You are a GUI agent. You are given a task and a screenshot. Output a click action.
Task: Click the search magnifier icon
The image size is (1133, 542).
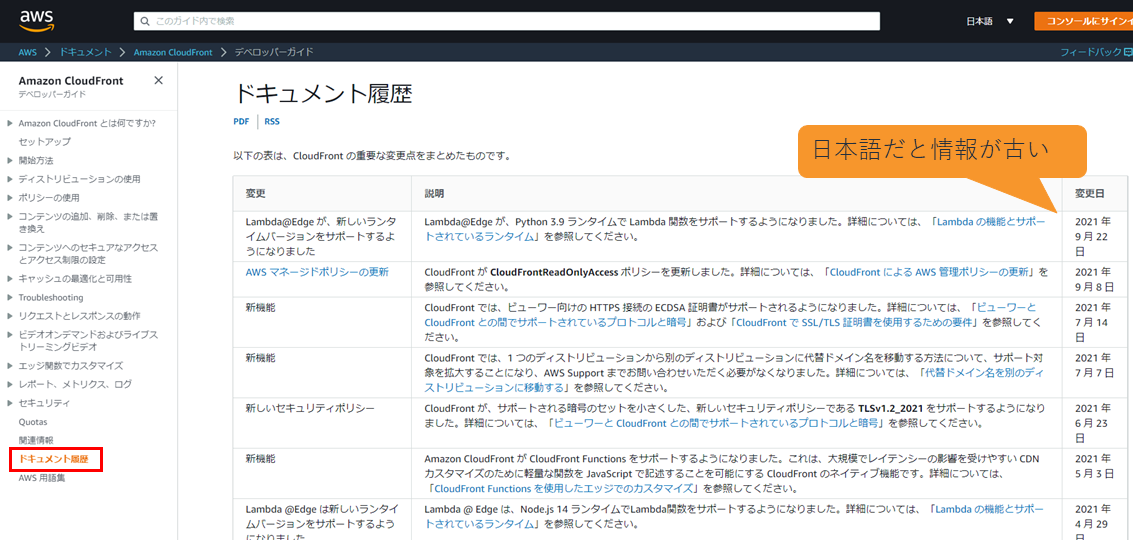pyautogui.click(x=145, y=21)
